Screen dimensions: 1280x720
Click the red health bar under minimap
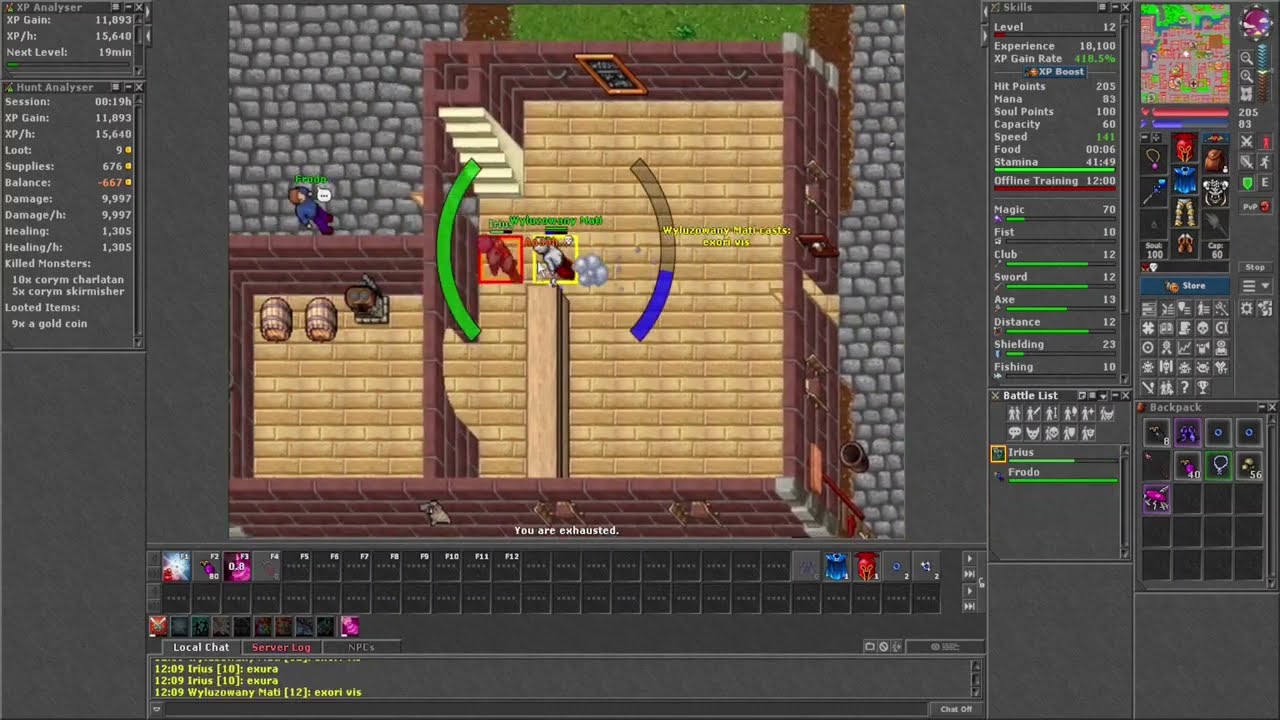[x=1190, y=112]
